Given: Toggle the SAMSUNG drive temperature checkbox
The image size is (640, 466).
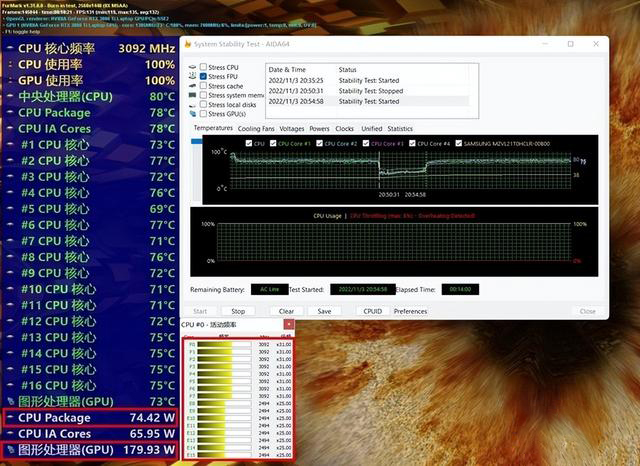Looking at the screenshot, I should 459,144.
